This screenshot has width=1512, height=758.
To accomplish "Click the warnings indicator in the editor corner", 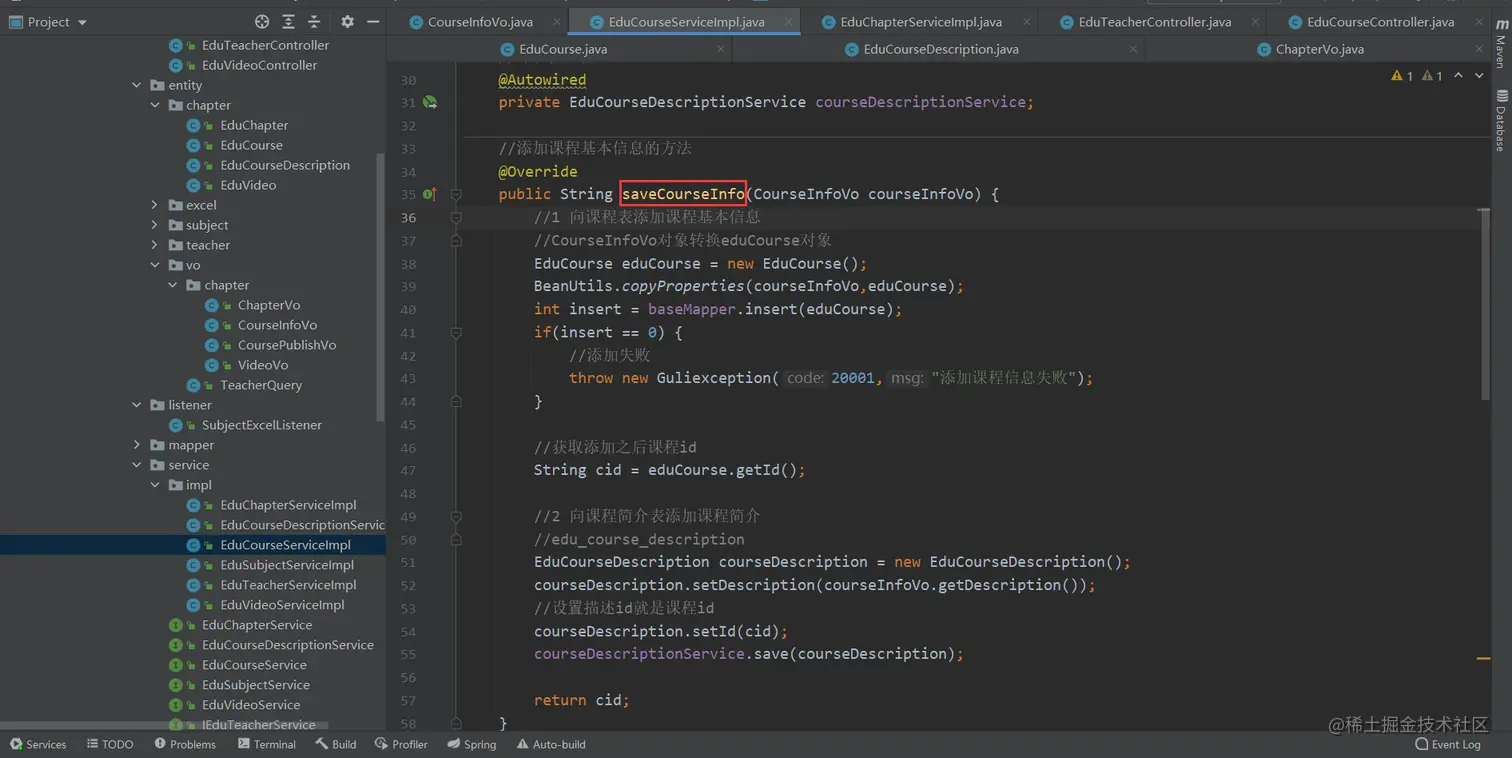I will tap(1417, 76).
